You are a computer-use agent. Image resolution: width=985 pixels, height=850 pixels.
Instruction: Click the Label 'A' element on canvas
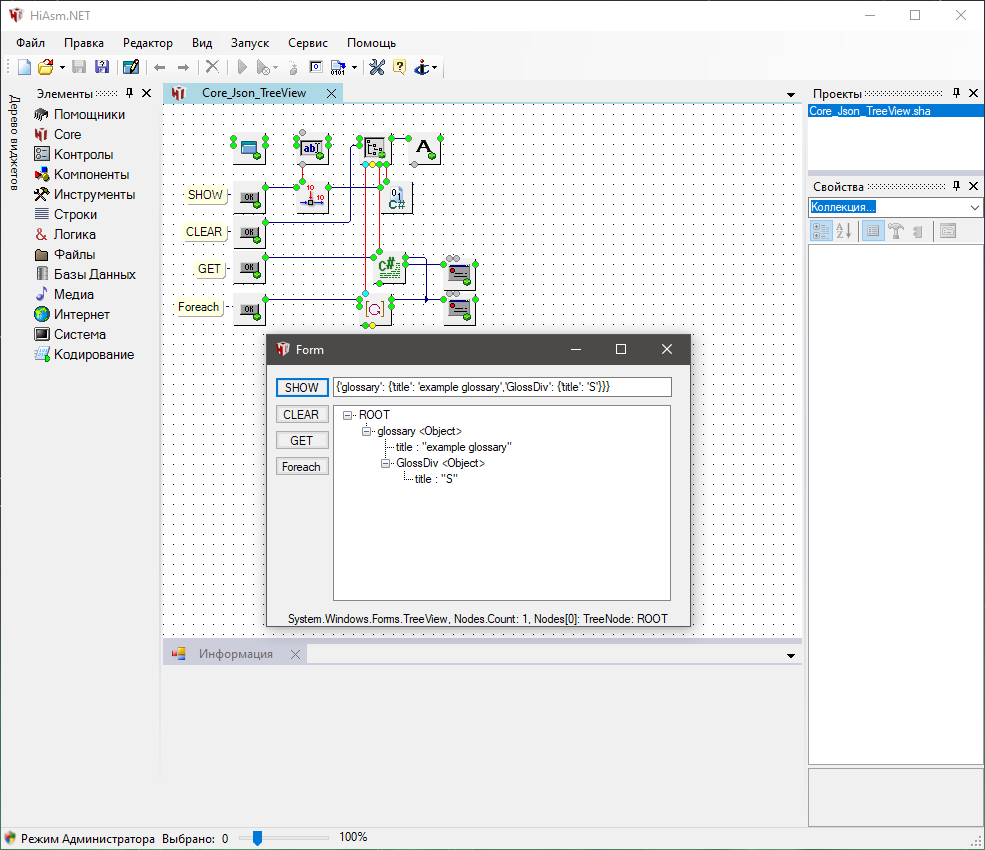pyautogui.click(x=424, y=148)
